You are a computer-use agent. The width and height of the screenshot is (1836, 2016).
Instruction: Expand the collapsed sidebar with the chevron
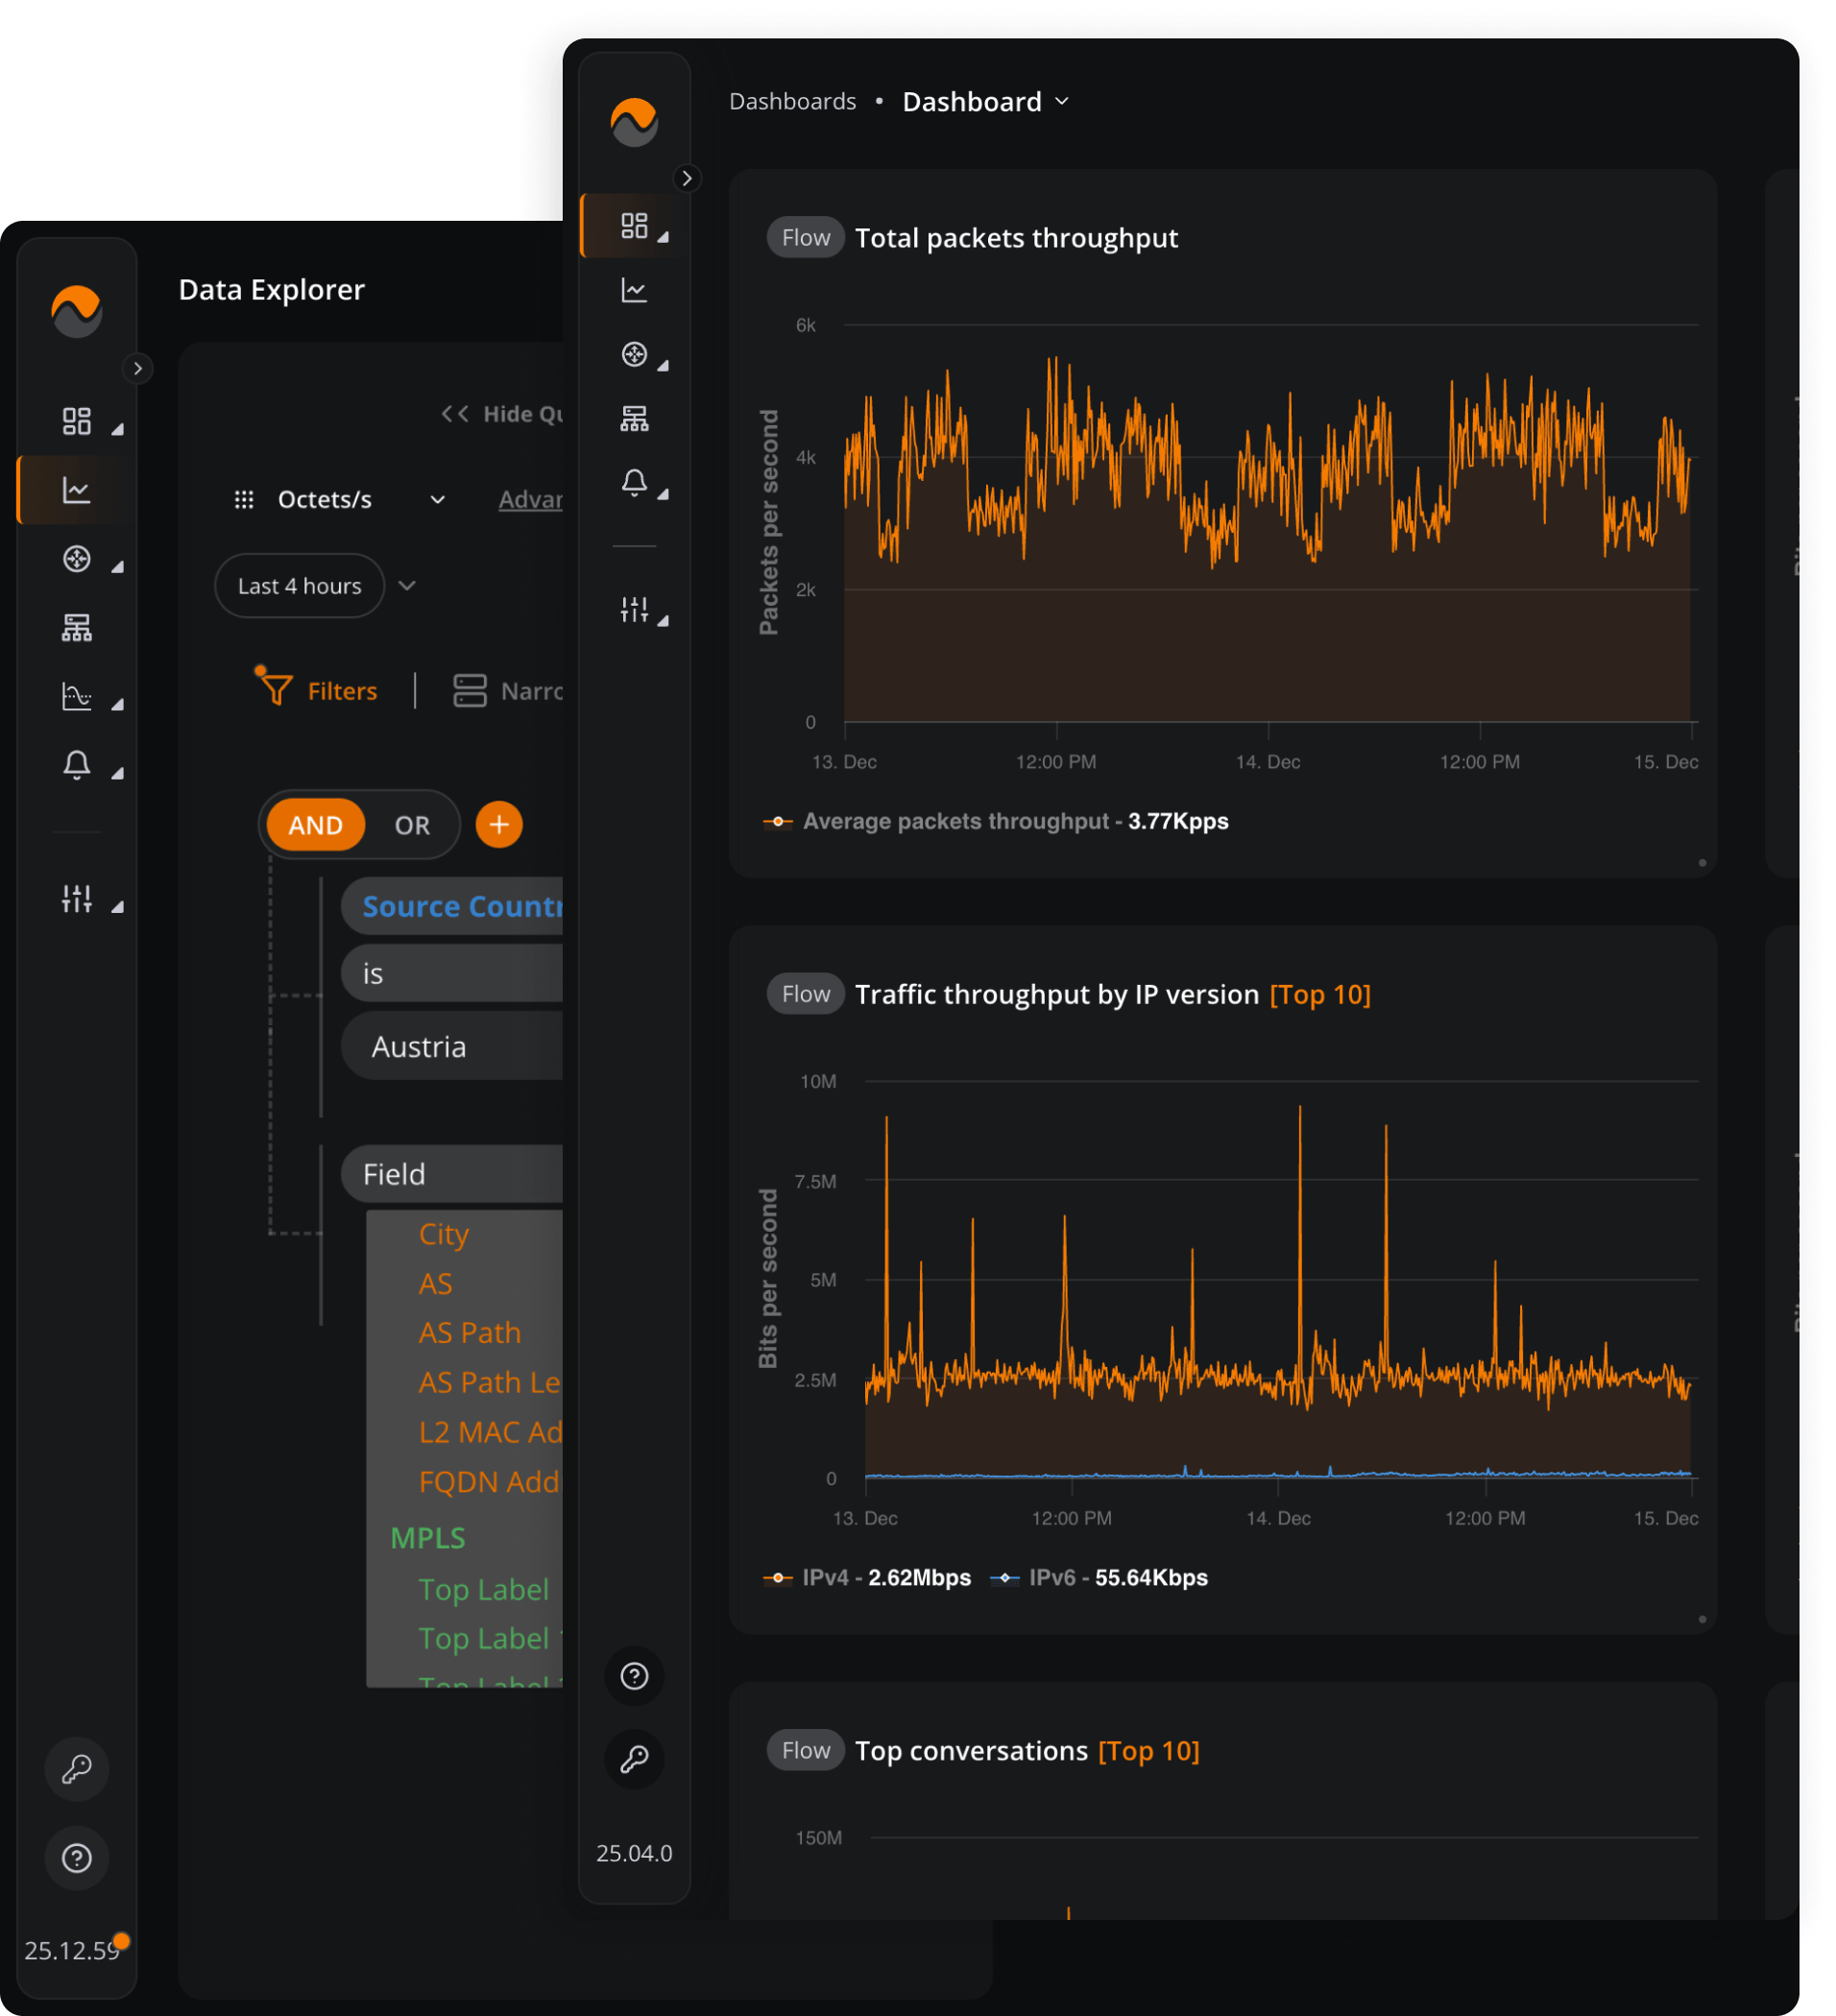(x=140, y=368)
